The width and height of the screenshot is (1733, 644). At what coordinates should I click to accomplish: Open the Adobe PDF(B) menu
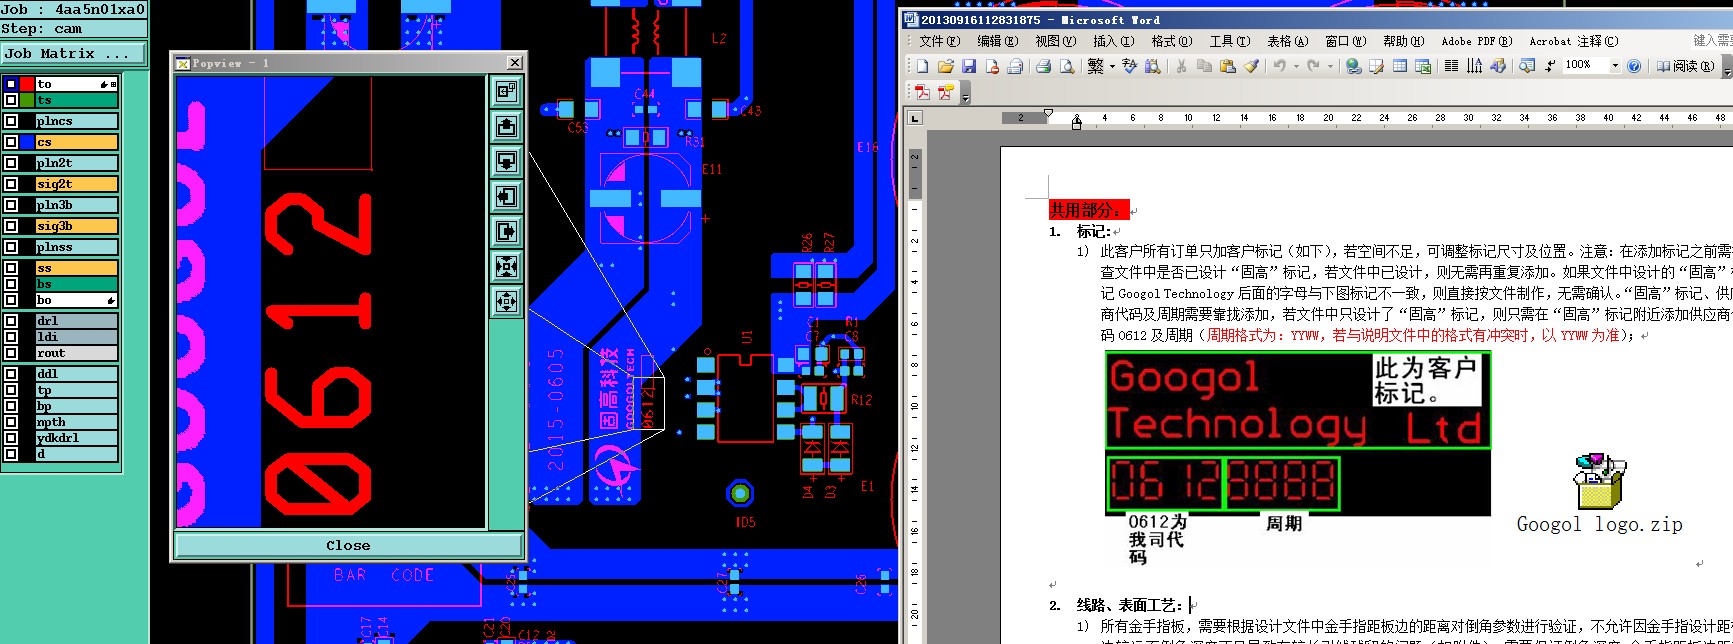pos(1476,41)
